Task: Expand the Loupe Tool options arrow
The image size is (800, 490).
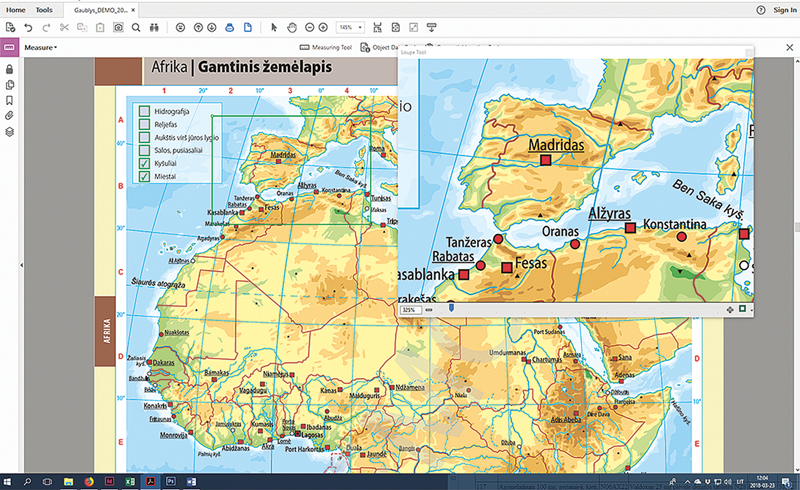Action: tap(752, 310)
